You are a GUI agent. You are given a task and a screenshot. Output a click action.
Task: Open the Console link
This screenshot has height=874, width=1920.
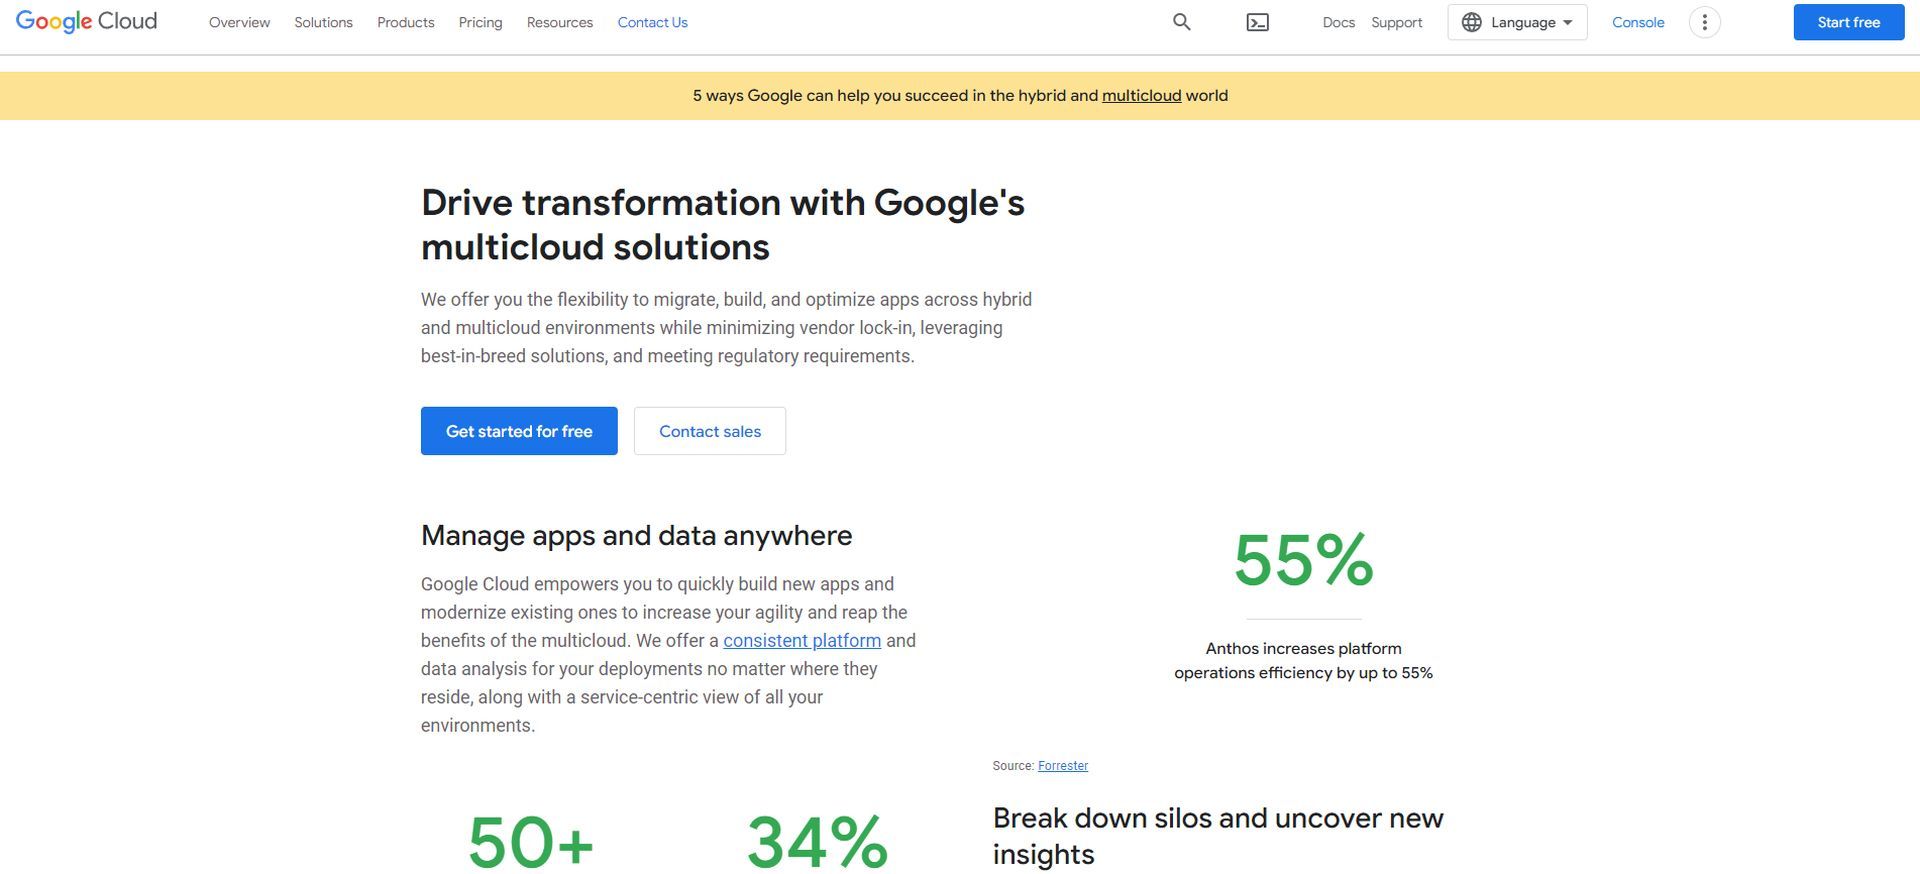click(x=1638, y=22)
